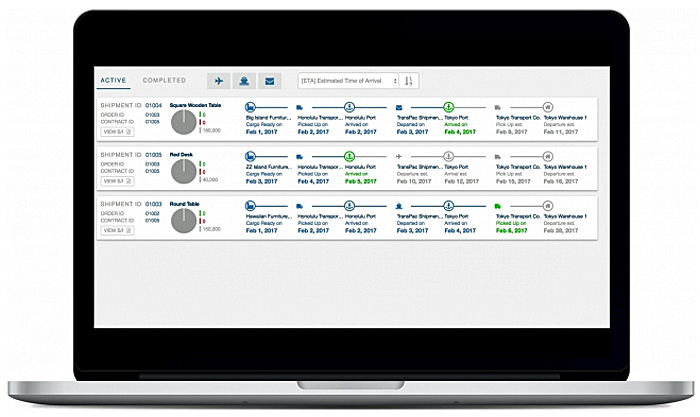Click Honolulu Port anchor icon in Round Table row
This screenshot has height=417, width=700.
350,206
